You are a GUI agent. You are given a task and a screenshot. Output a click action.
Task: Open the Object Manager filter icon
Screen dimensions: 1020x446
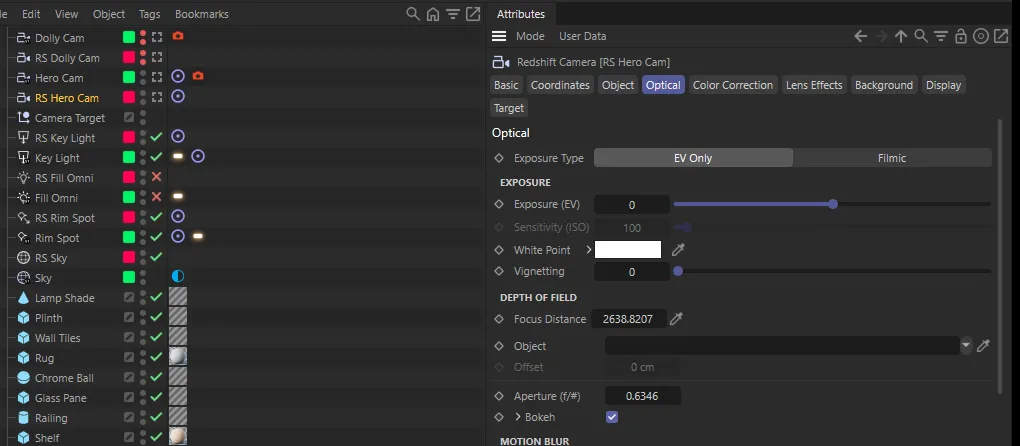(x=453, y=14)
